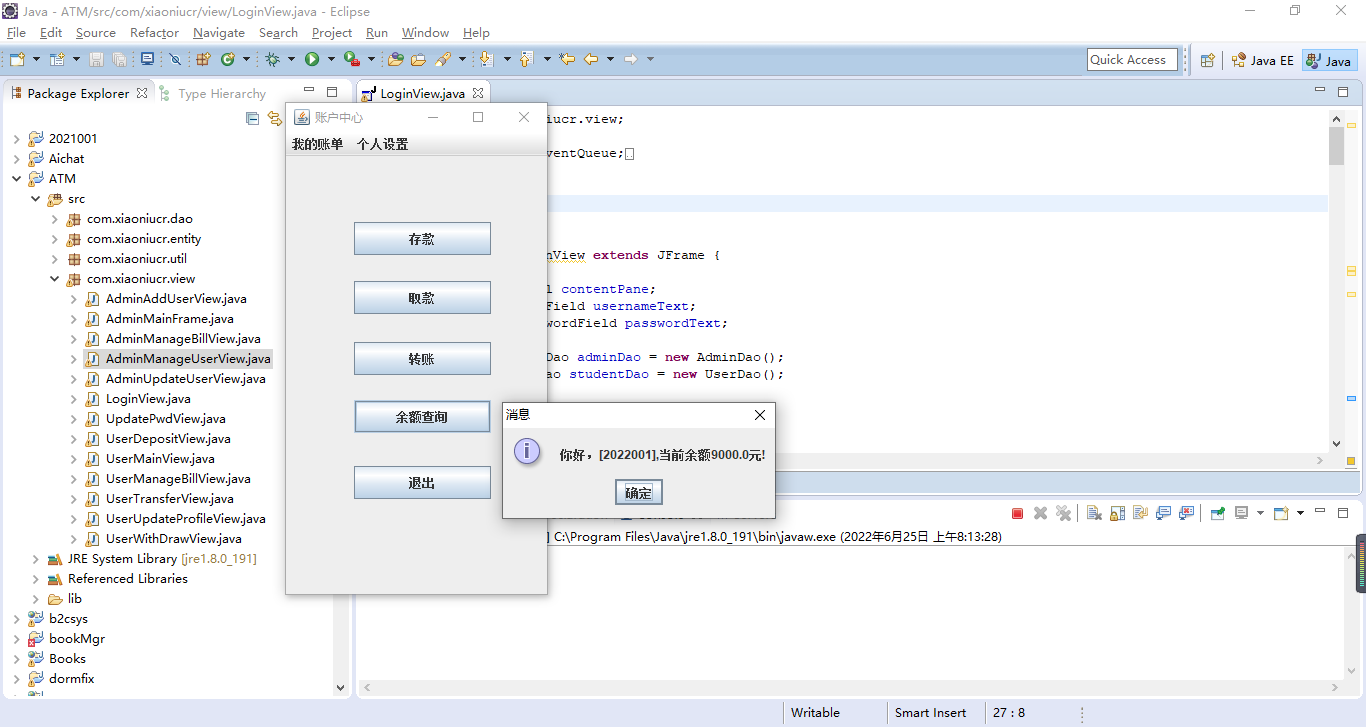Click the 存款 button
Viewport: 1366px width, 727px height.
coord(422,239)
